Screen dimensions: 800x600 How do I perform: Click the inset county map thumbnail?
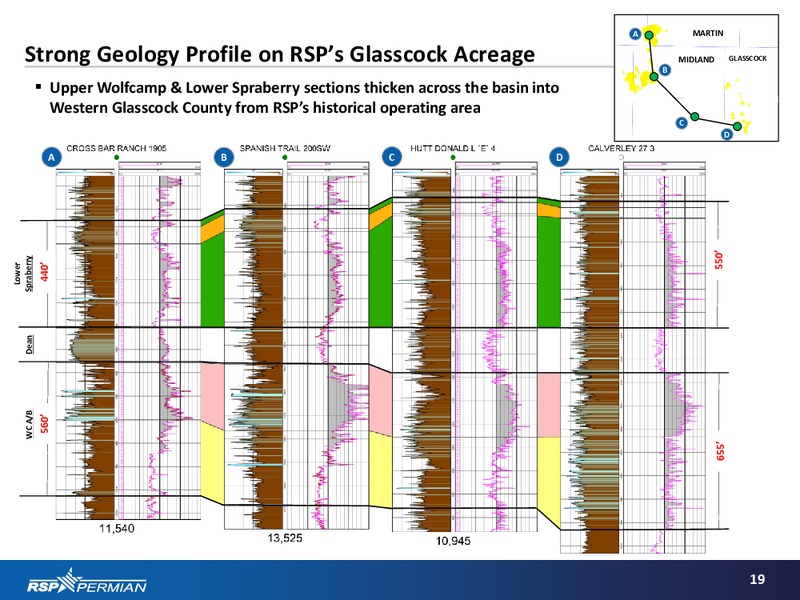(696, 78)
